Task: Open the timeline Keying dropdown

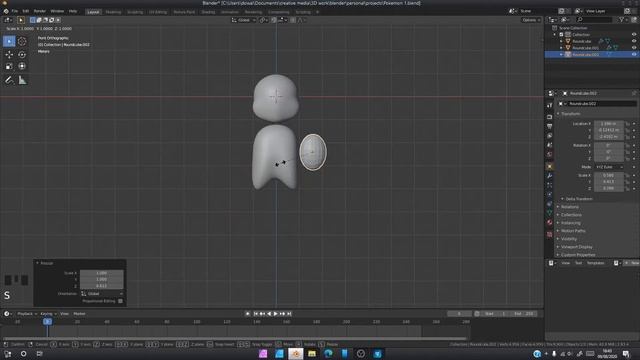Action: (48, 313)
